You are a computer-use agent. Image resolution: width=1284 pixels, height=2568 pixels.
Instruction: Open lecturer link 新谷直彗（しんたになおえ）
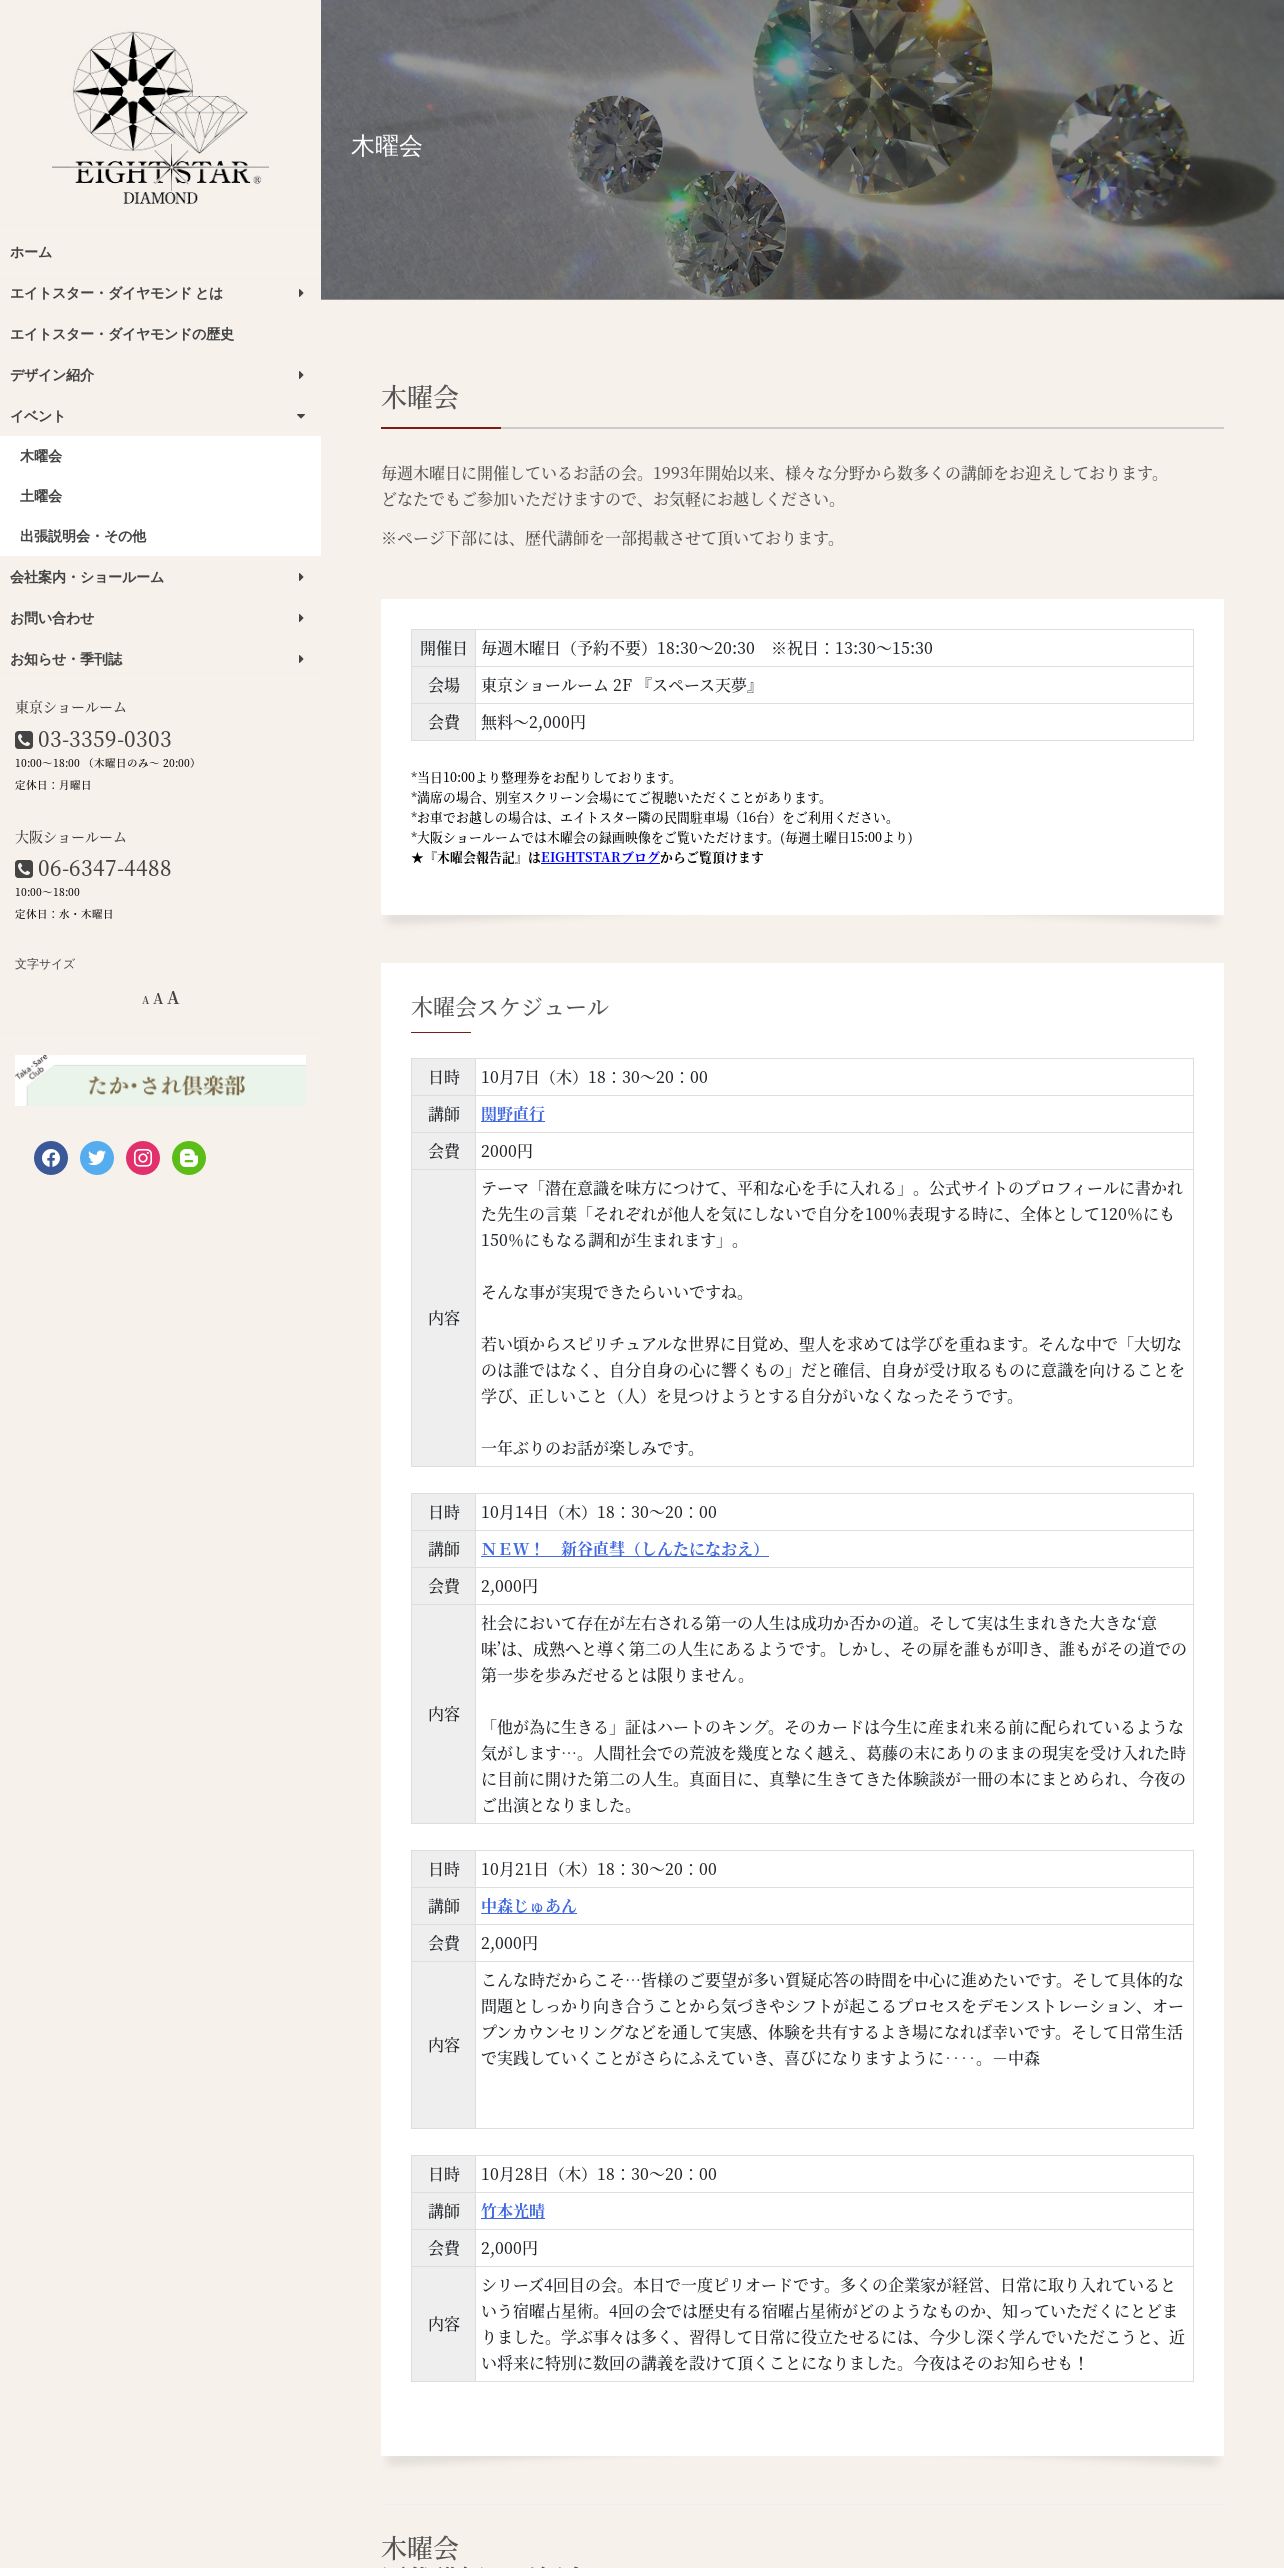tap(625, 1549)
